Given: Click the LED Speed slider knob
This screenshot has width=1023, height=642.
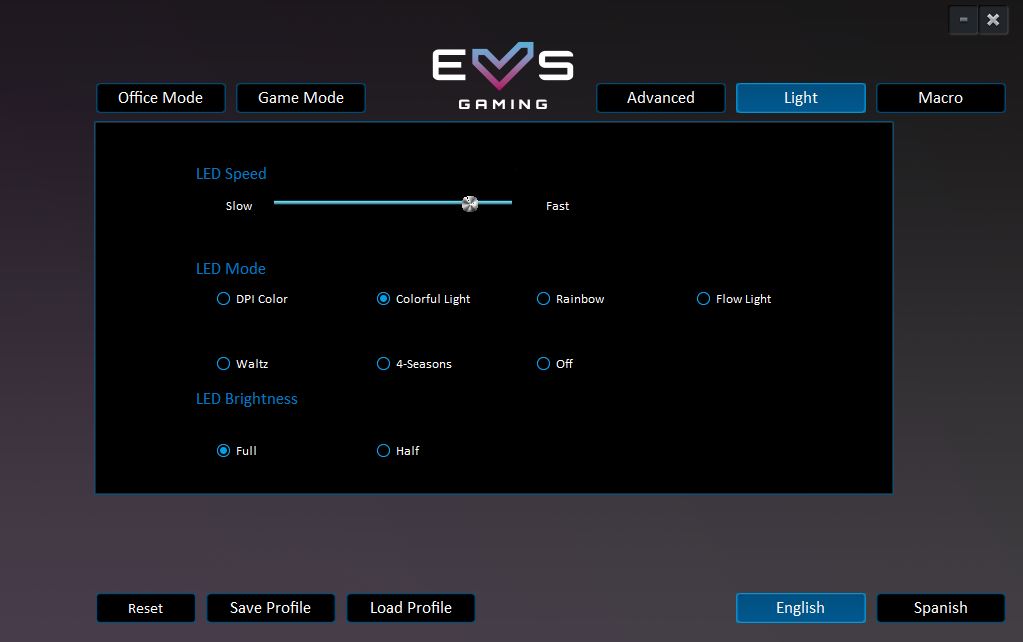Looking at the screenshot, I should coord(470,204).
